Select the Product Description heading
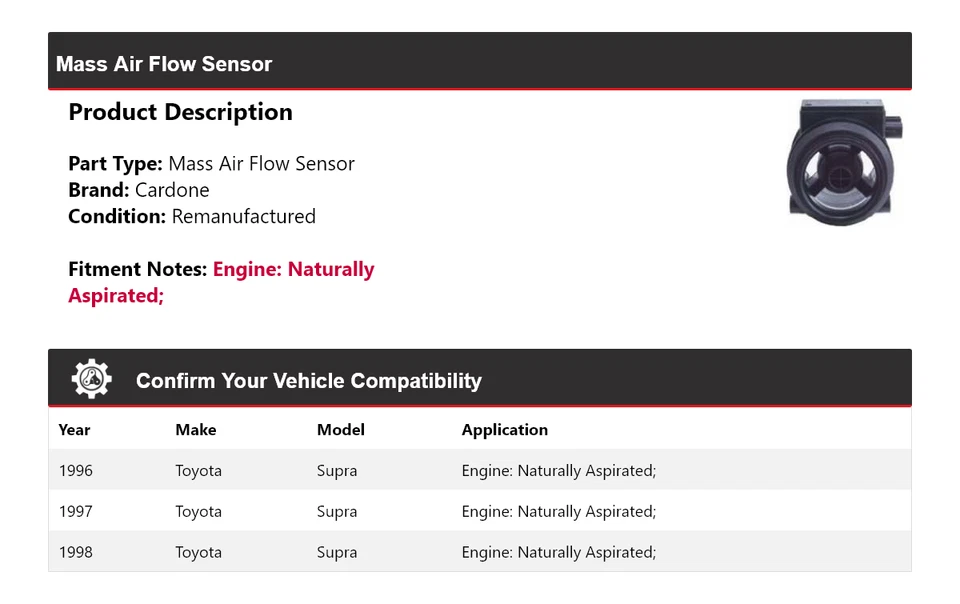 [x=180, y=112]
